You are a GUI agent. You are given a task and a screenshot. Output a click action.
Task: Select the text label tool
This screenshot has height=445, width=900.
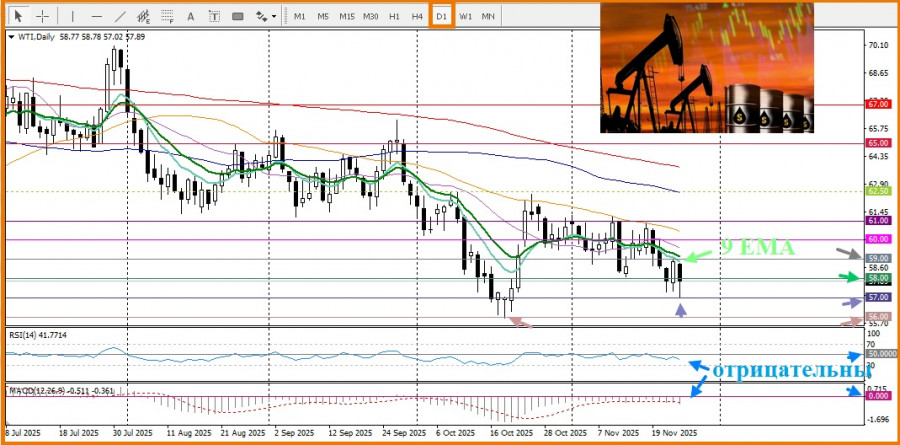(214, 16)
